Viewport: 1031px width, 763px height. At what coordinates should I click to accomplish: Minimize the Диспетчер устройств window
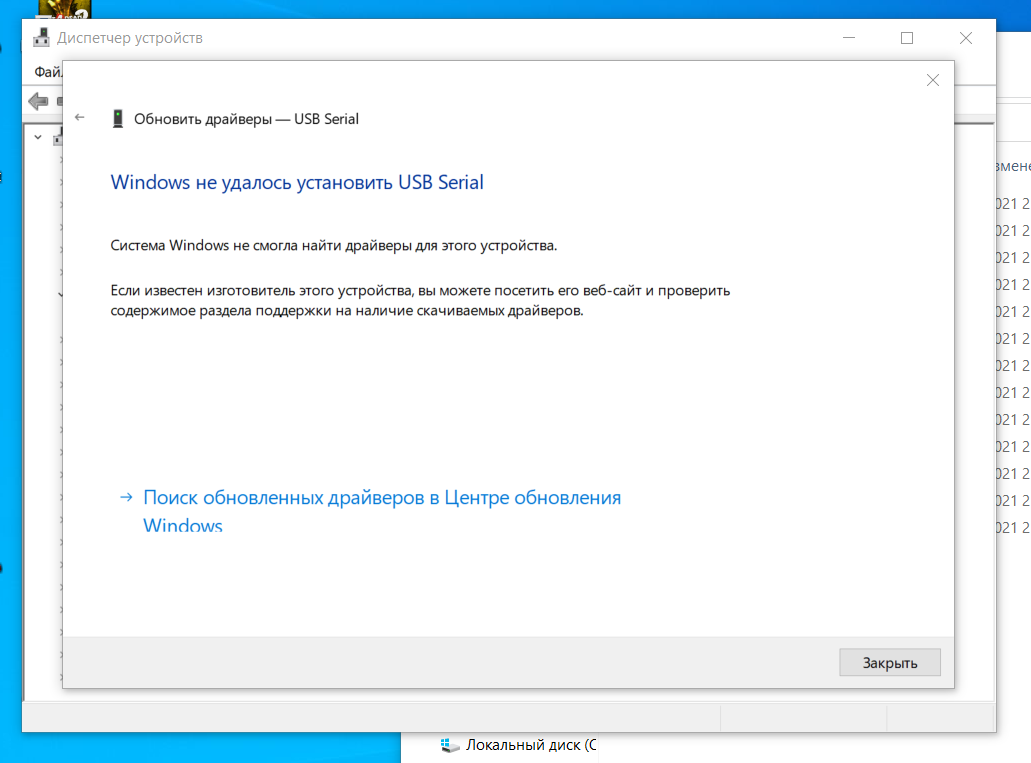click(x=849, y=38)
